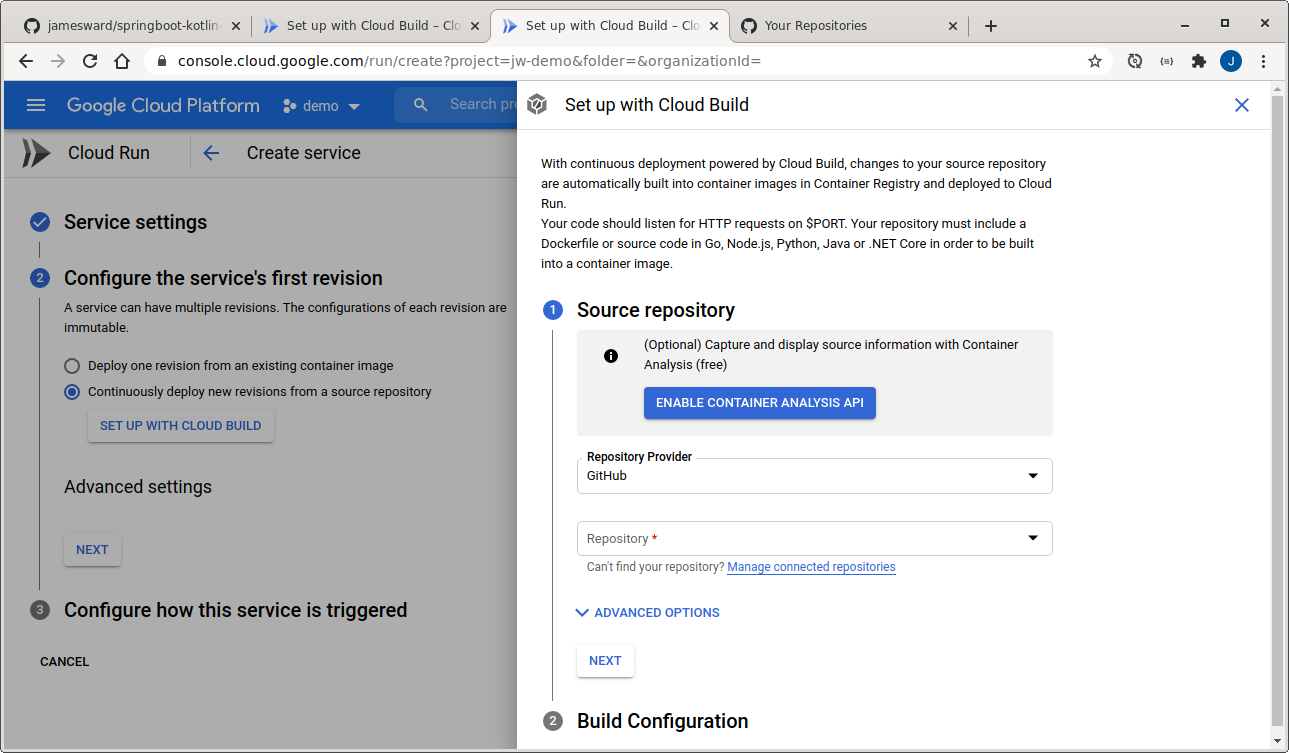Open the Repository dropdown
Screen dimensions: 1289x753
click(x=814, y=539)
